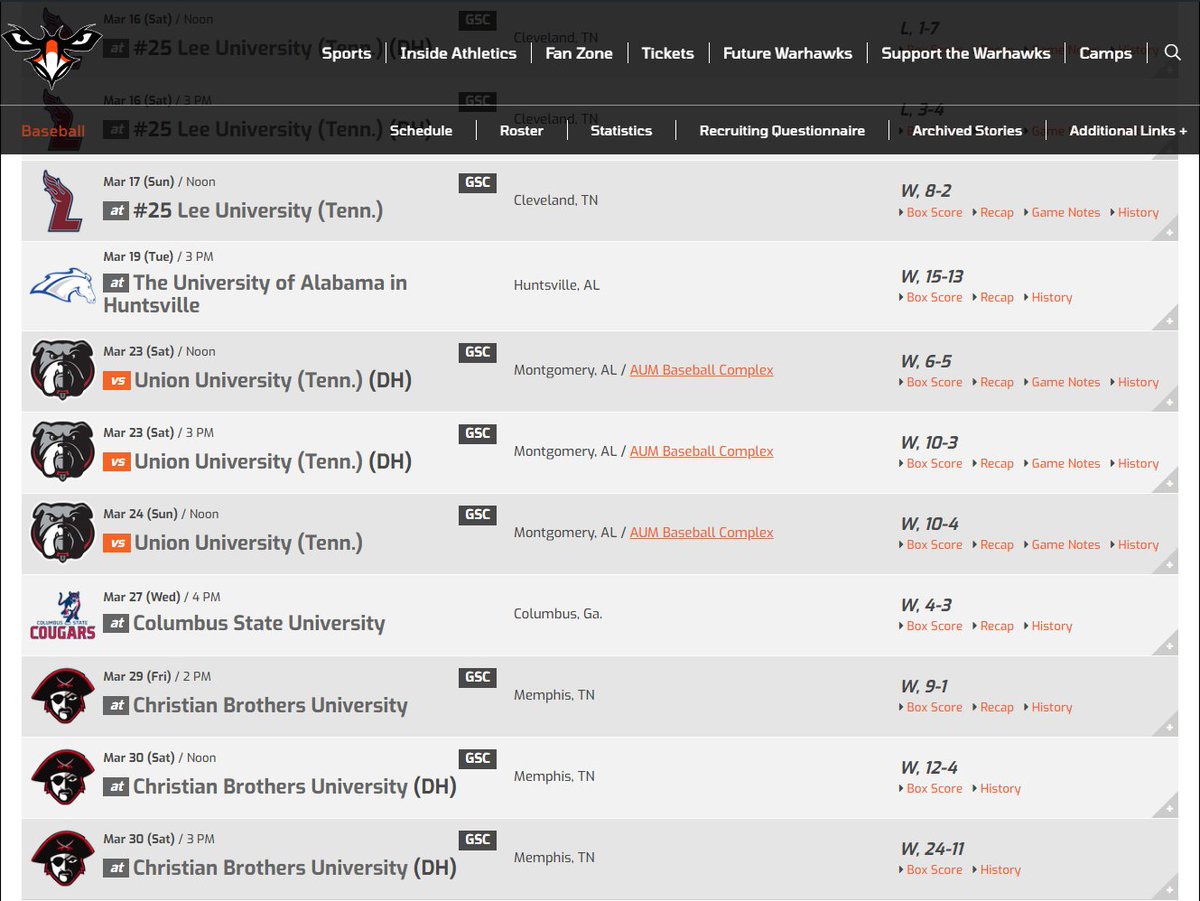The image size is (1200, 901).
Task: Open History for Columbus State game
Action: pyautogui.click(x=1051, y=626)
